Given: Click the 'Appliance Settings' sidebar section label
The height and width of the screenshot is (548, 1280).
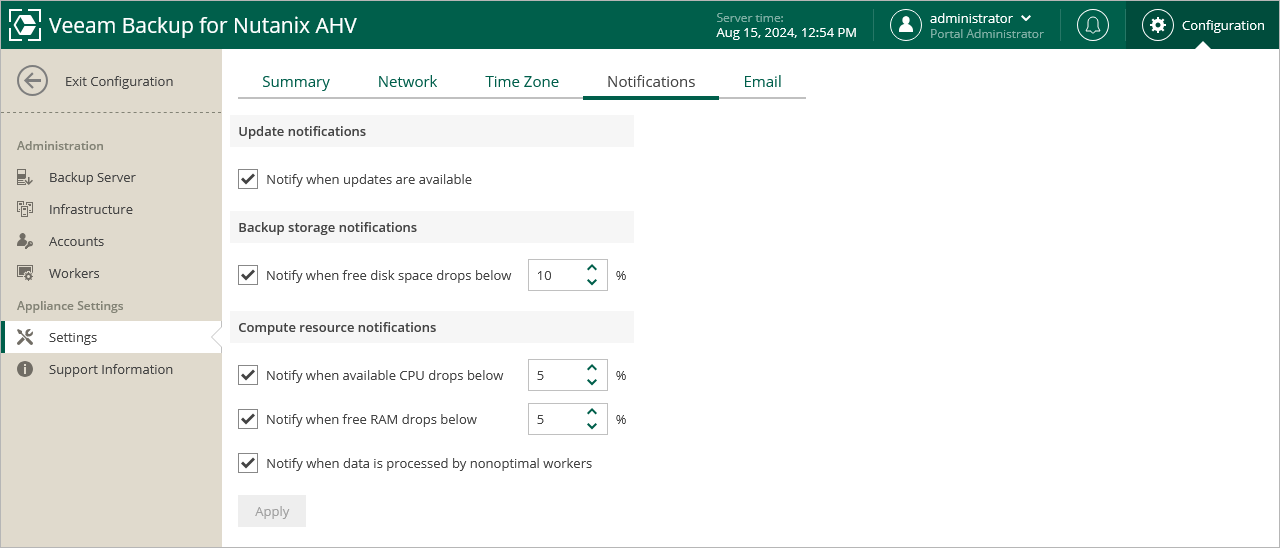Looking at the screenshot, I should 70,305.
